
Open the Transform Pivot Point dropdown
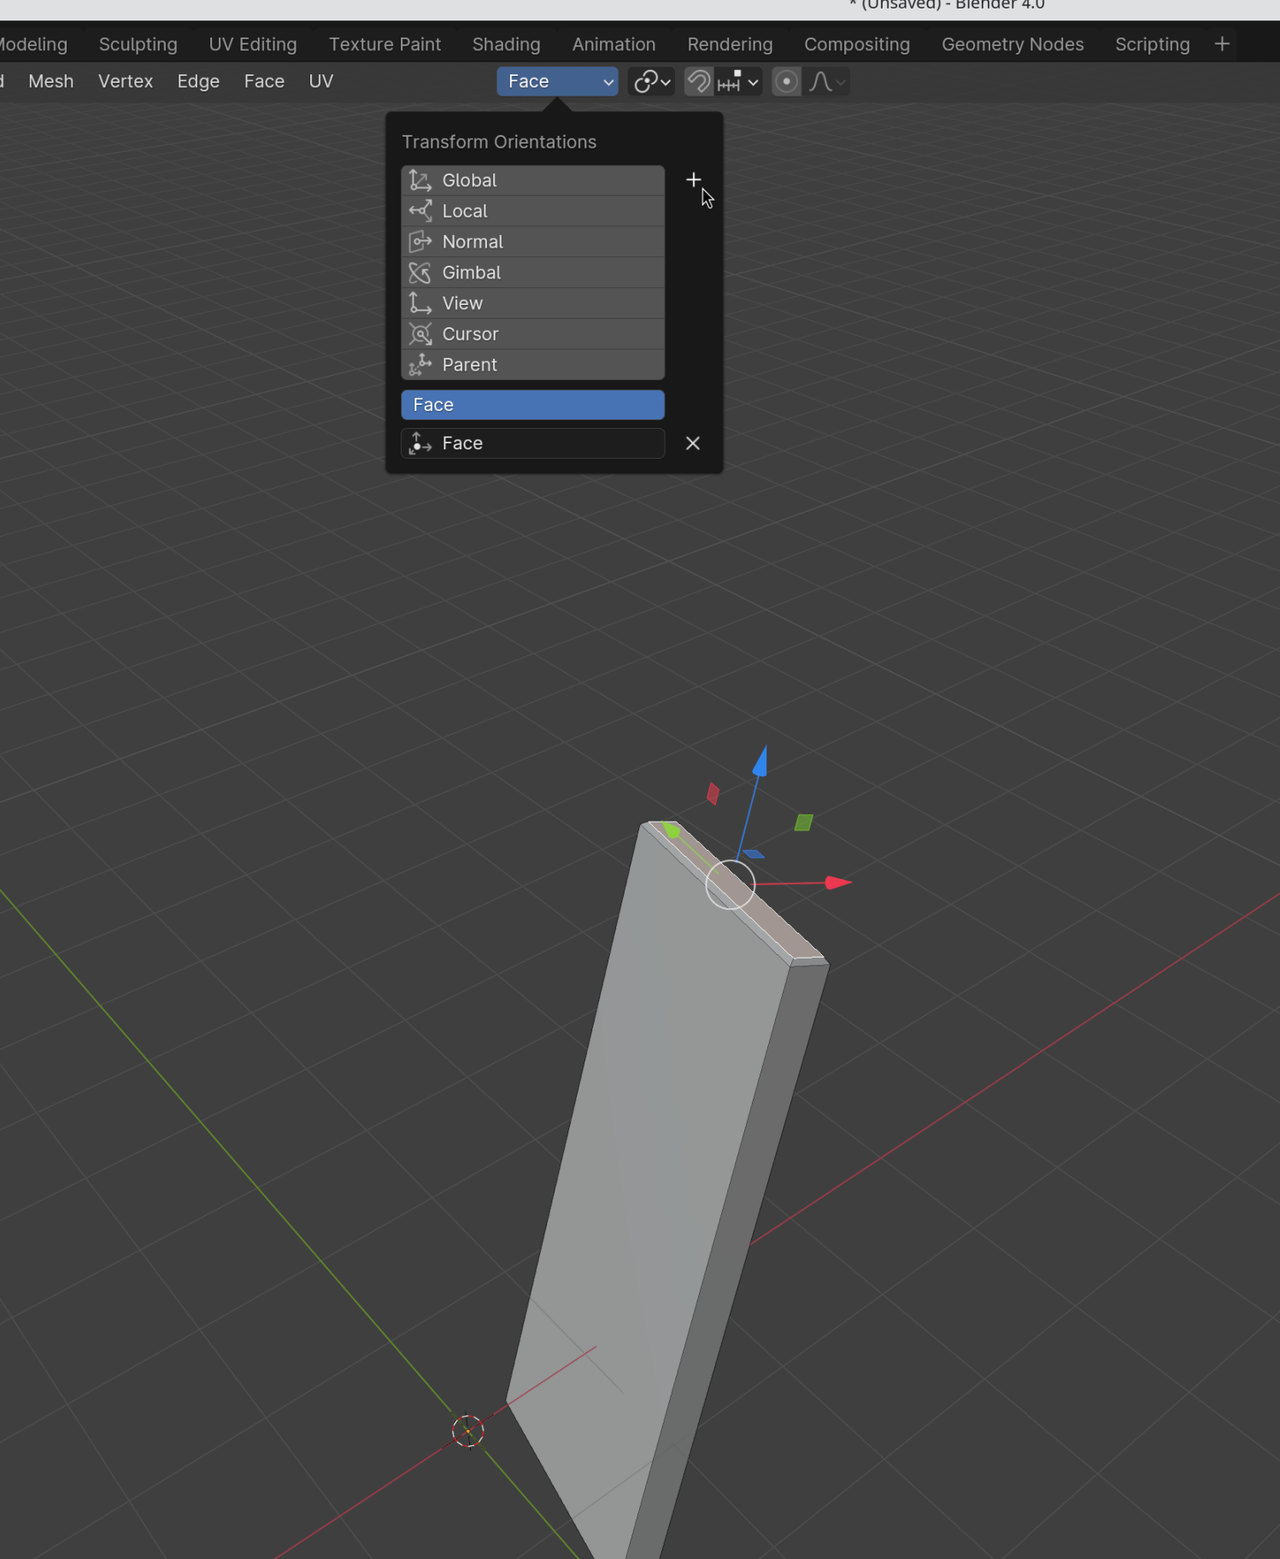pyautogui.click(x=651, y=82)
